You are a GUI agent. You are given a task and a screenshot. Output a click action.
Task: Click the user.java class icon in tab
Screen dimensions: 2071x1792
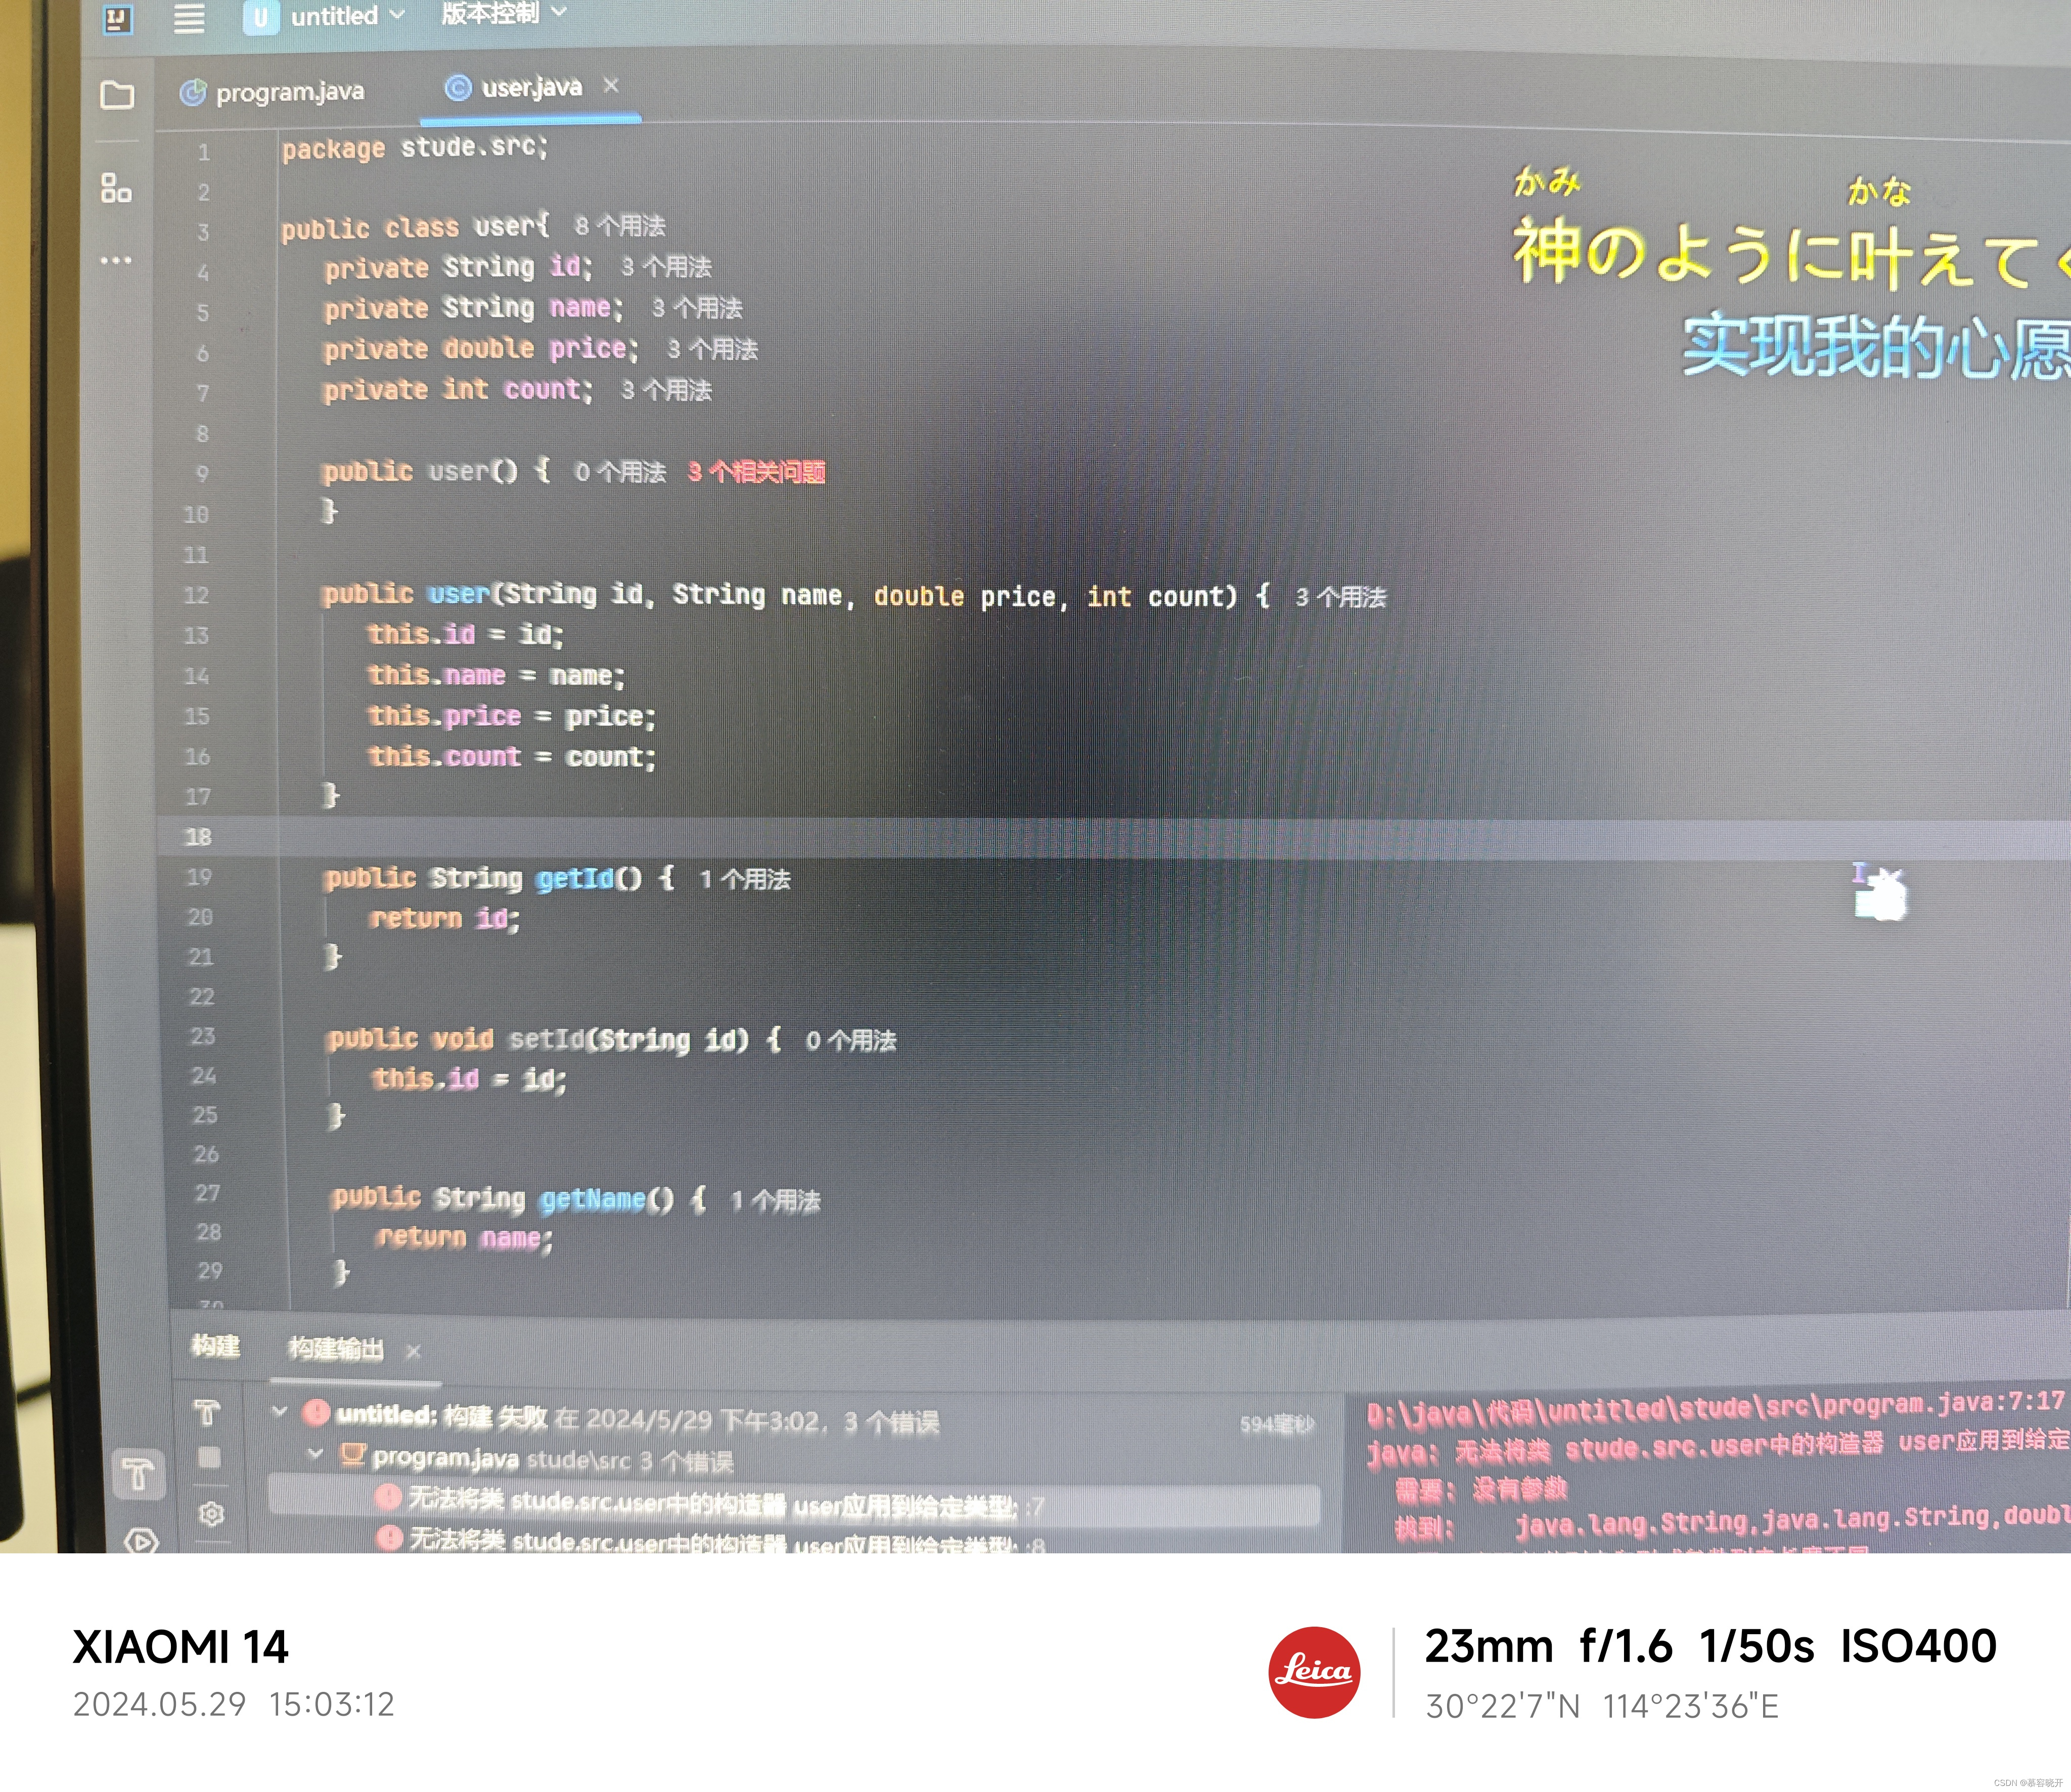pos(458,88)
